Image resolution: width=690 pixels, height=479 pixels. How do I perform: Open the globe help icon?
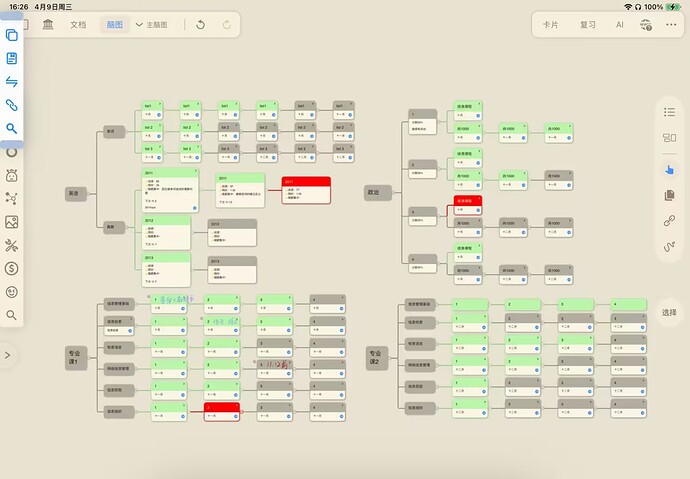(x=646, y=25)
